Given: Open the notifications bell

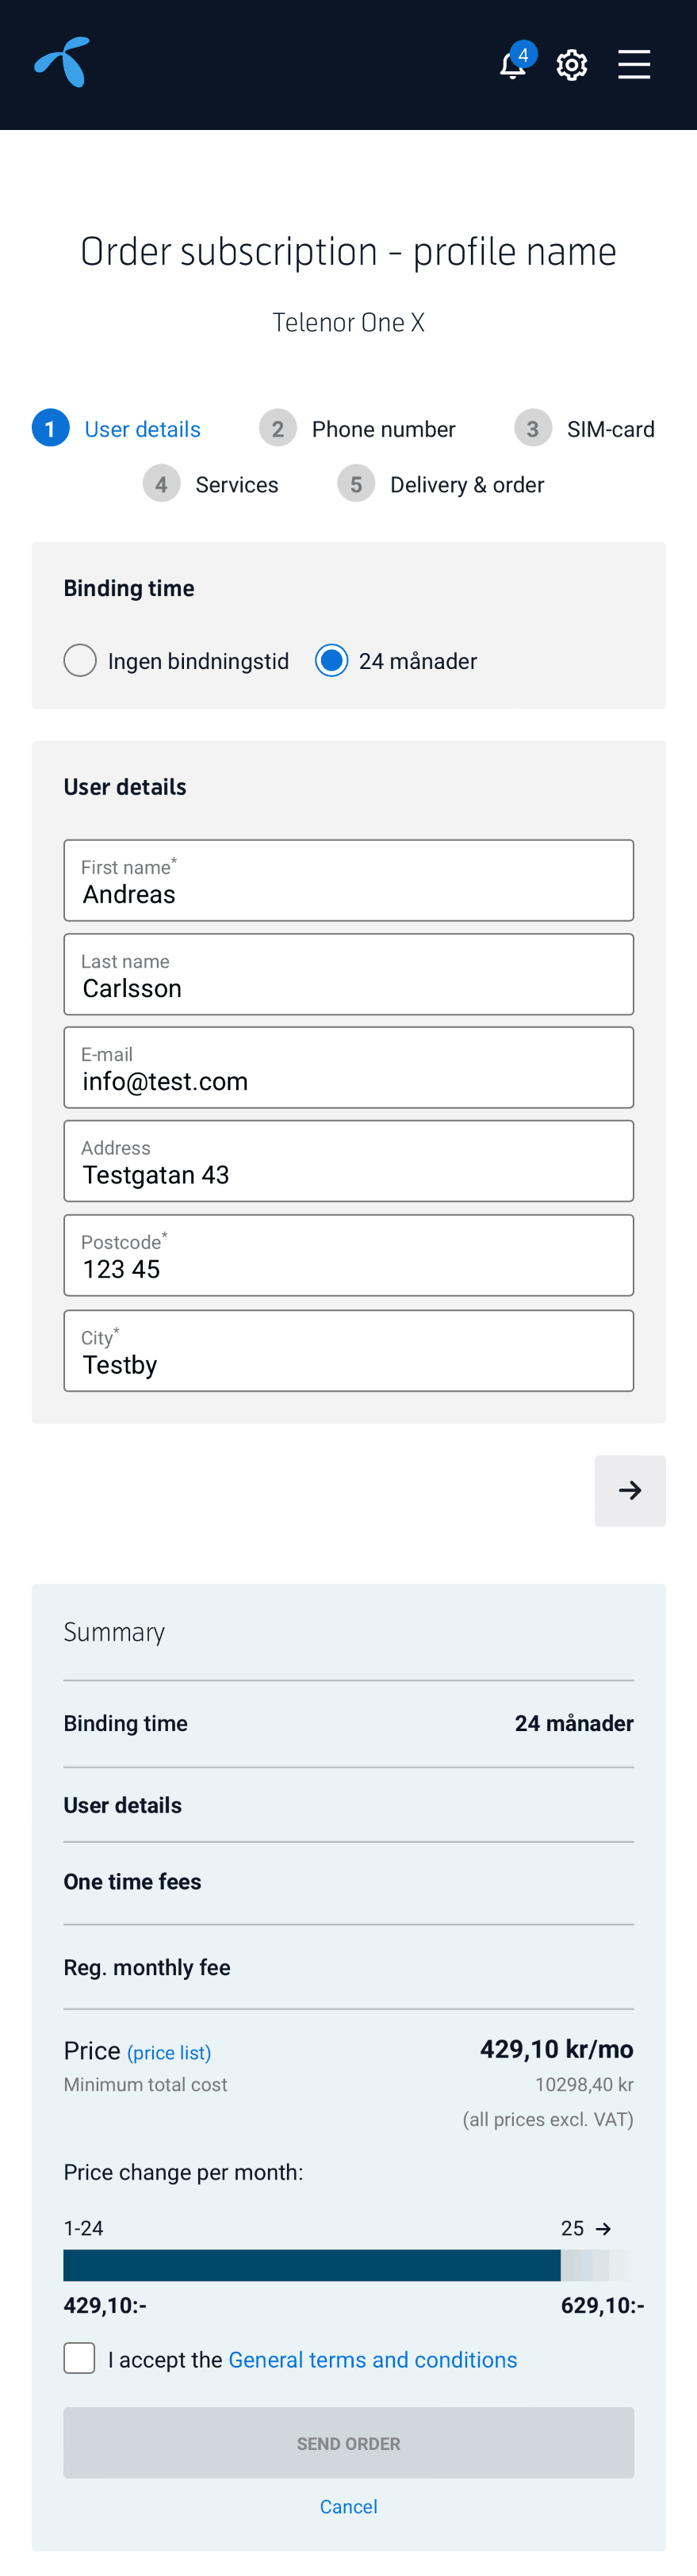Looking at the screenshot, I should [x=512, y=66].
